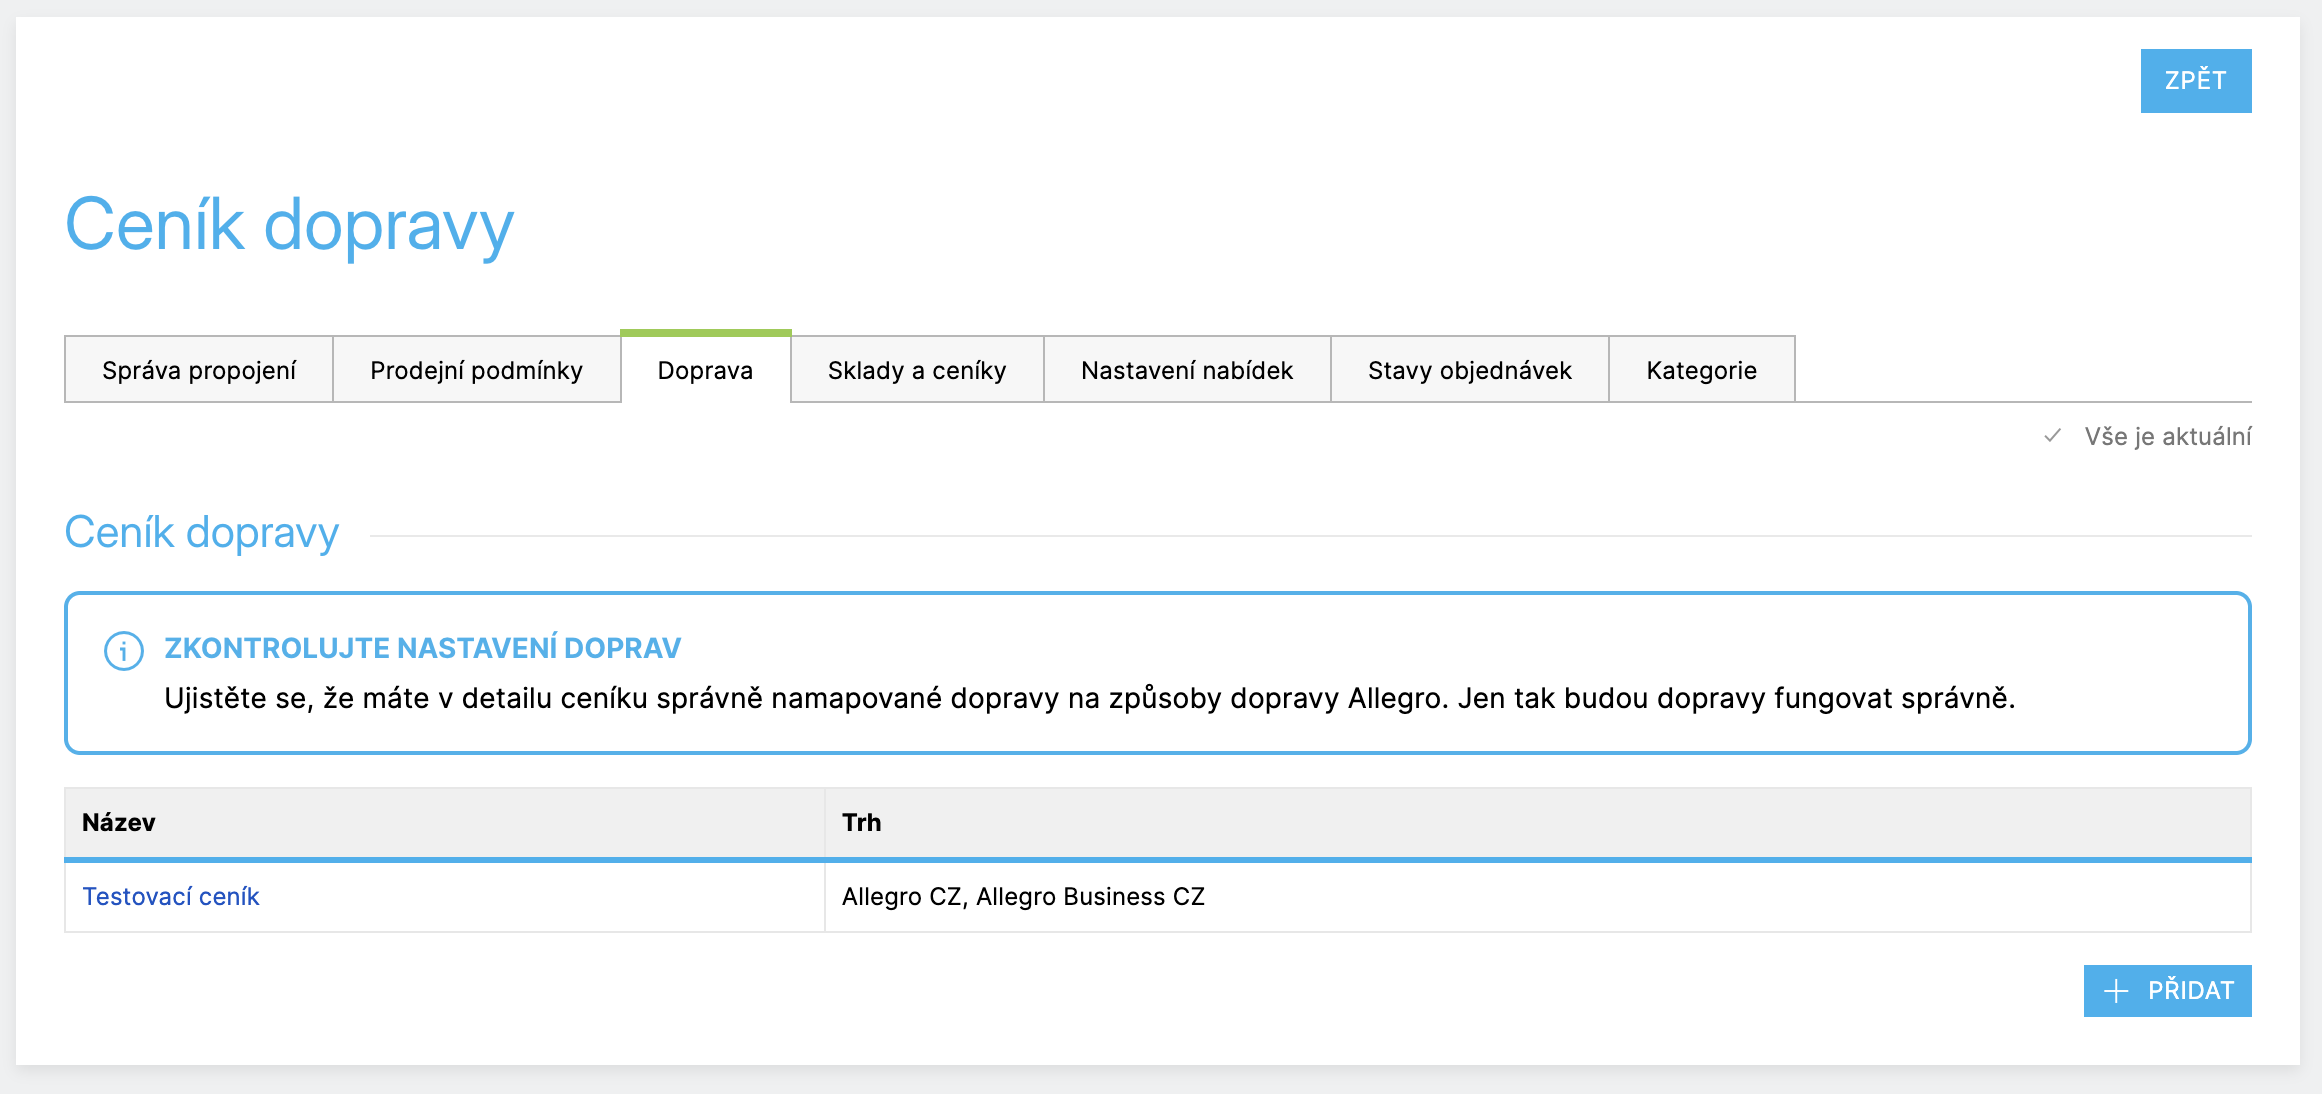Screen dimensions: 2322x1094
Task: Click the Ceník dopravy section heading
Action: [x=202, y=532]
